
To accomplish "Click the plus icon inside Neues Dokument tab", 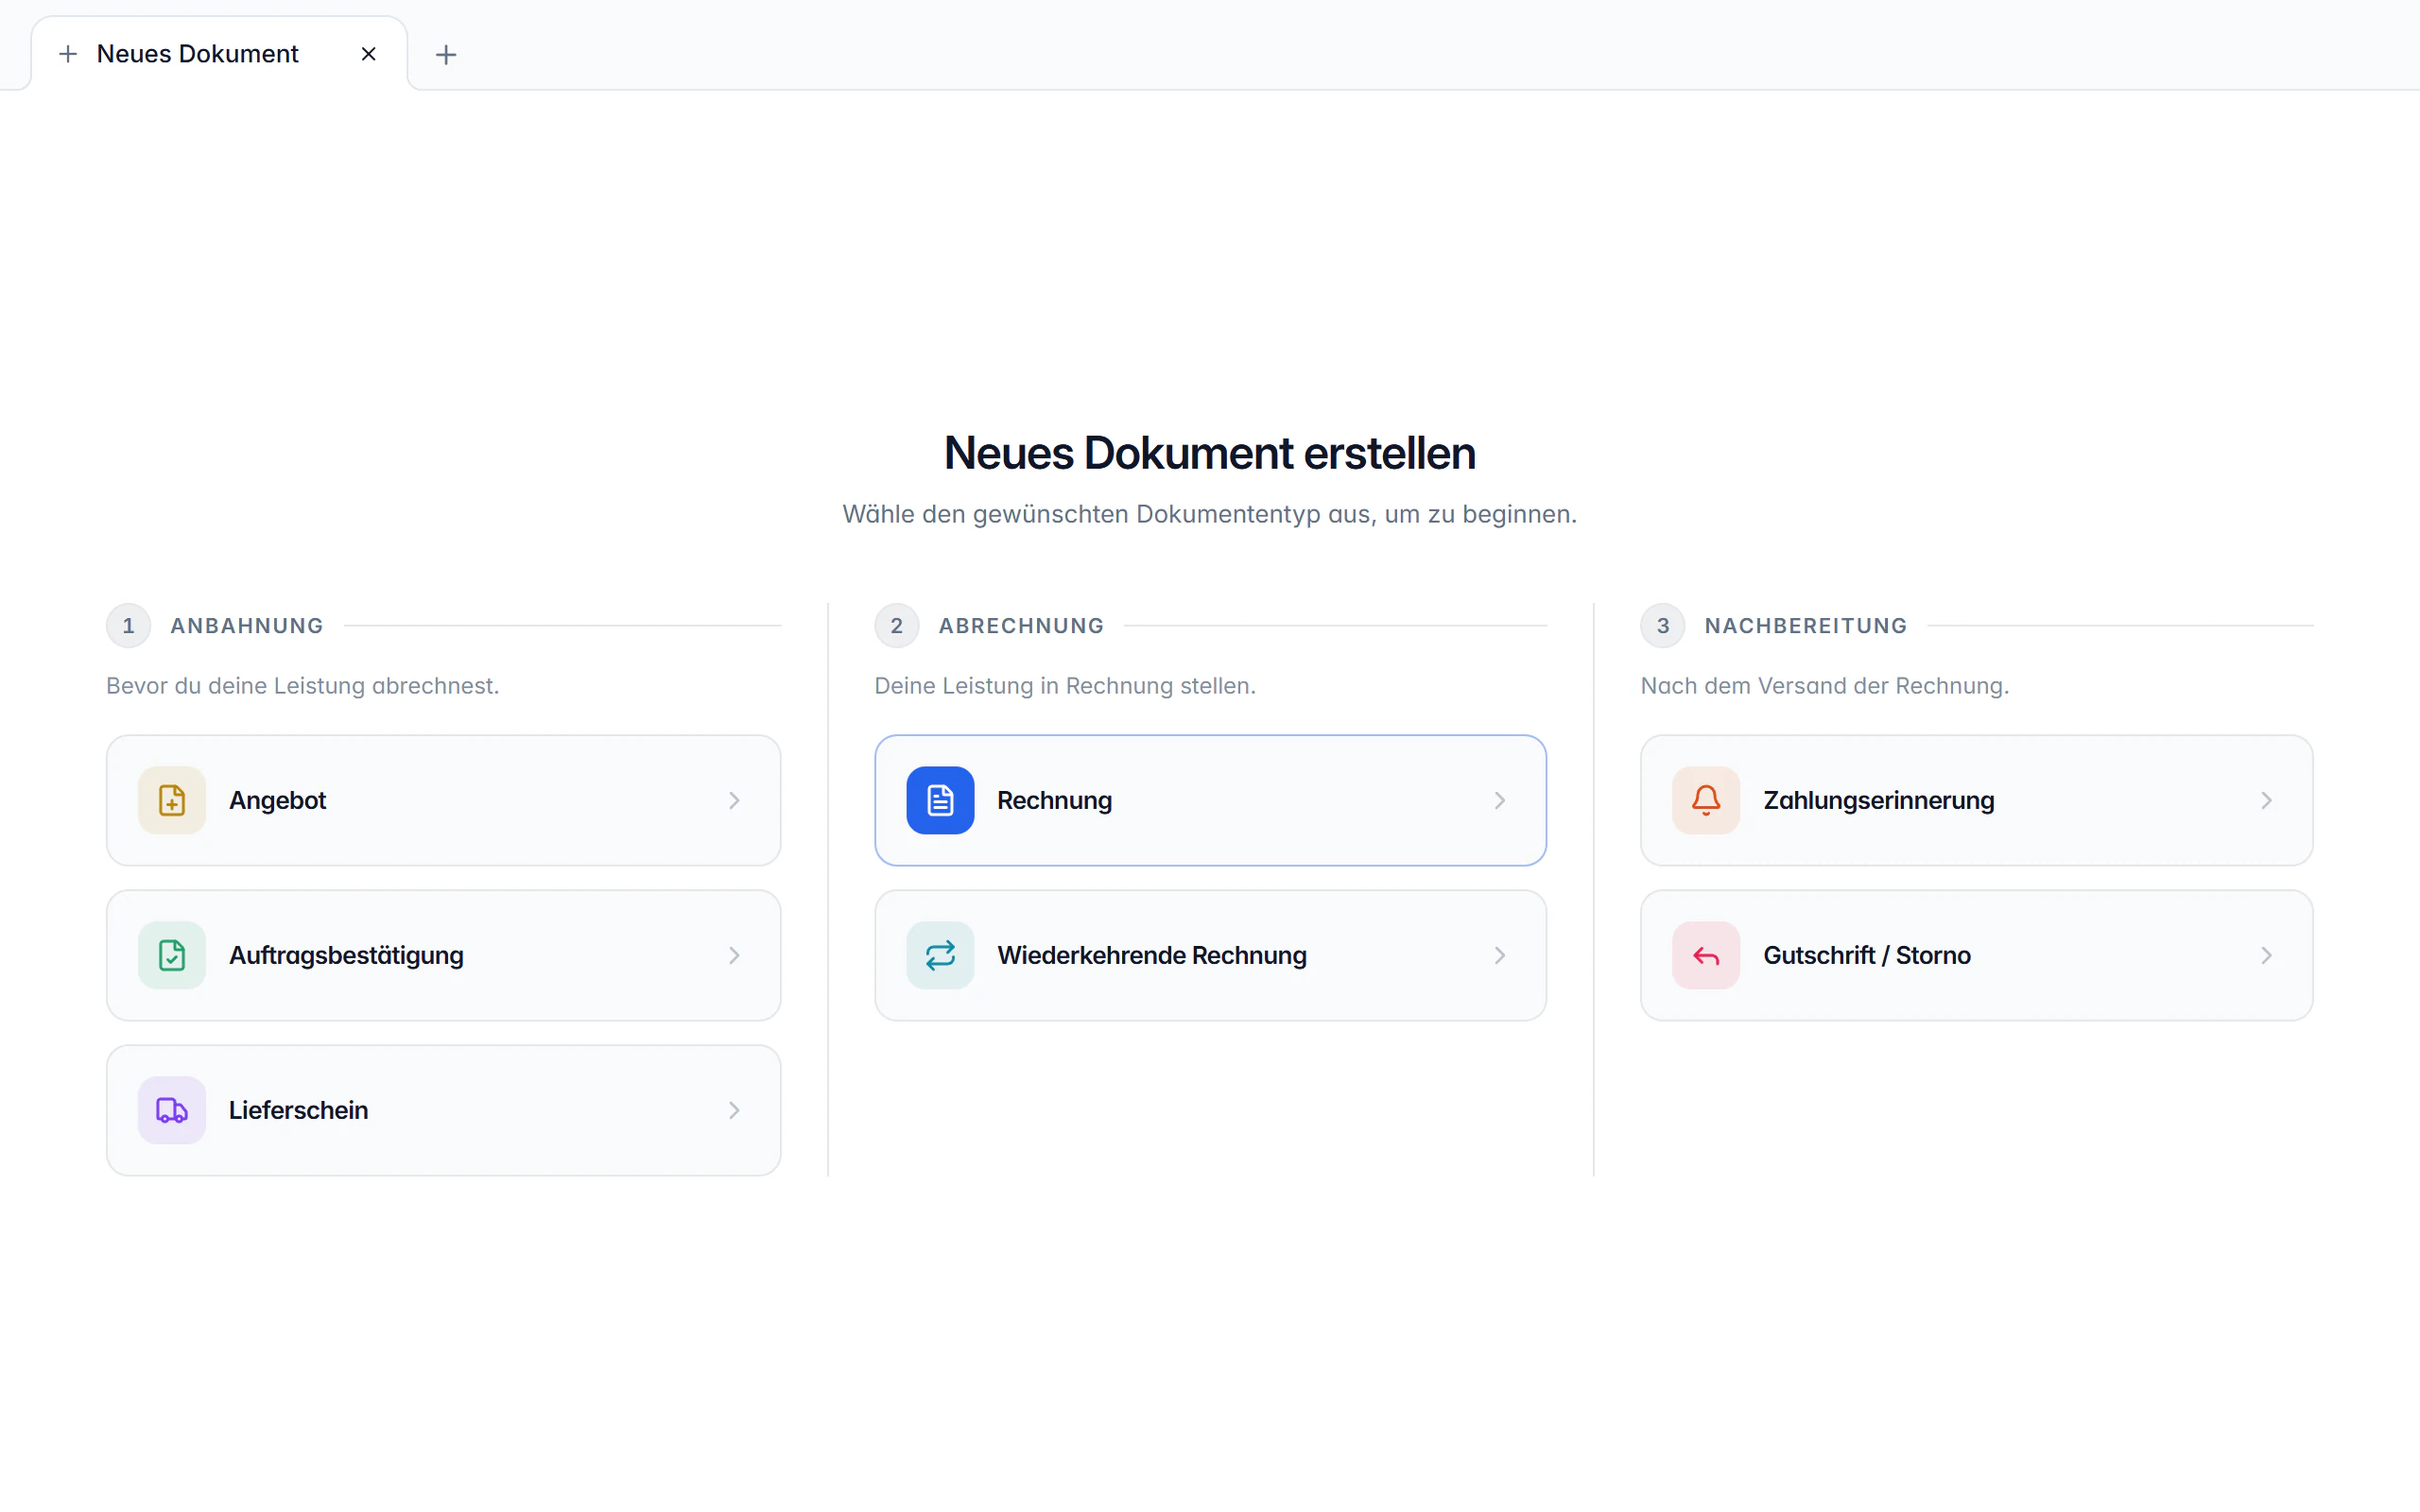I will [x=68, y=54].
